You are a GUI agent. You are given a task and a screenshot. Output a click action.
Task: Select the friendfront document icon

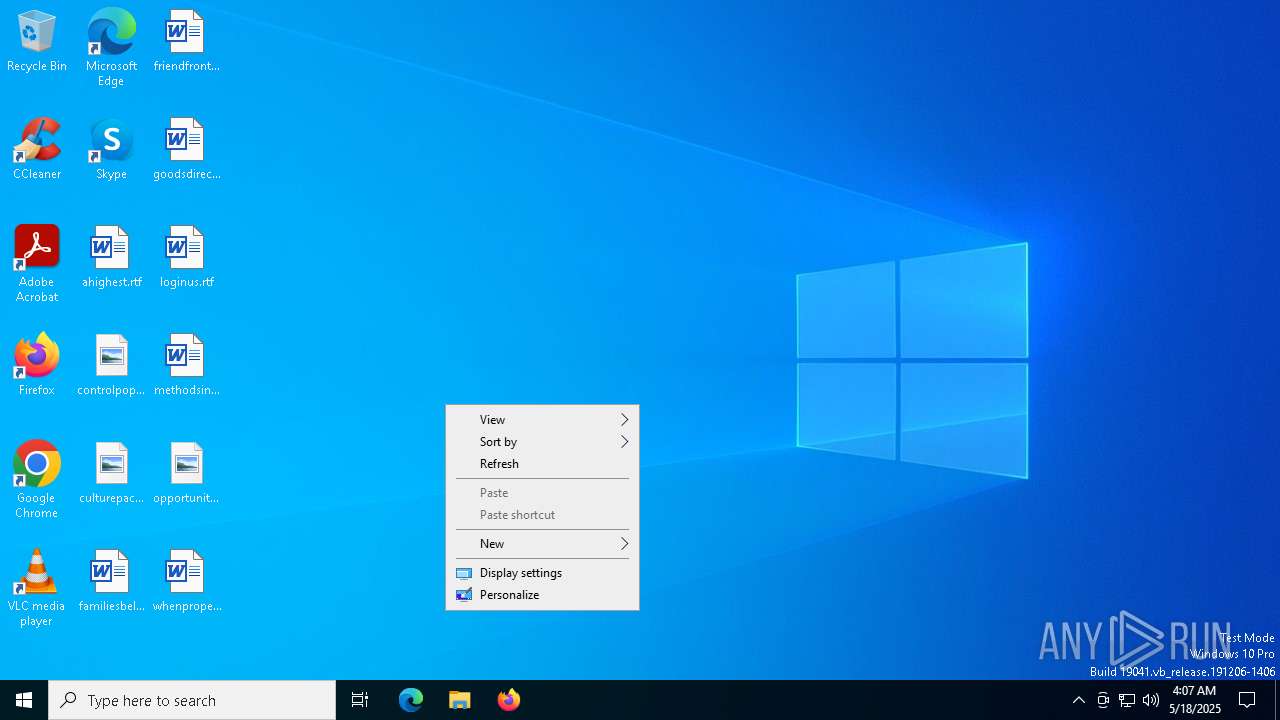pos(186,42)
